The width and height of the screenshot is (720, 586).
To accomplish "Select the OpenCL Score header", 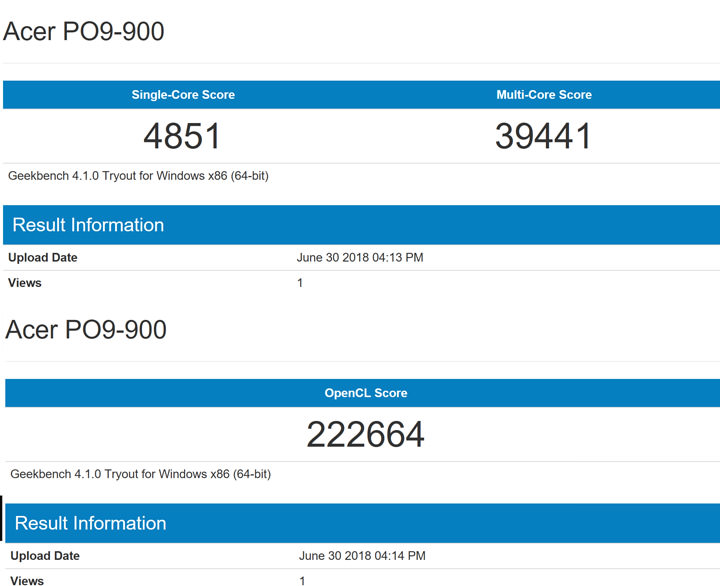I will [366, 393].
